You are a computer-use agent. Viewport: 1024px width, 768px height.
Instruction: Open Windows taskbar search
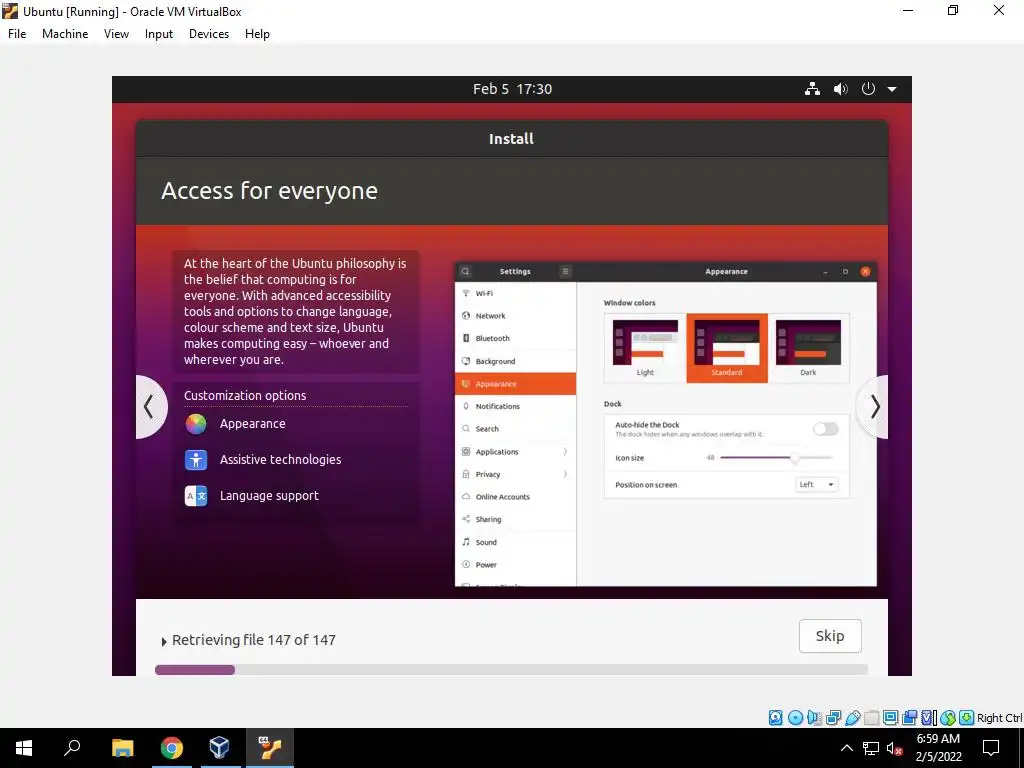(72, 748)
